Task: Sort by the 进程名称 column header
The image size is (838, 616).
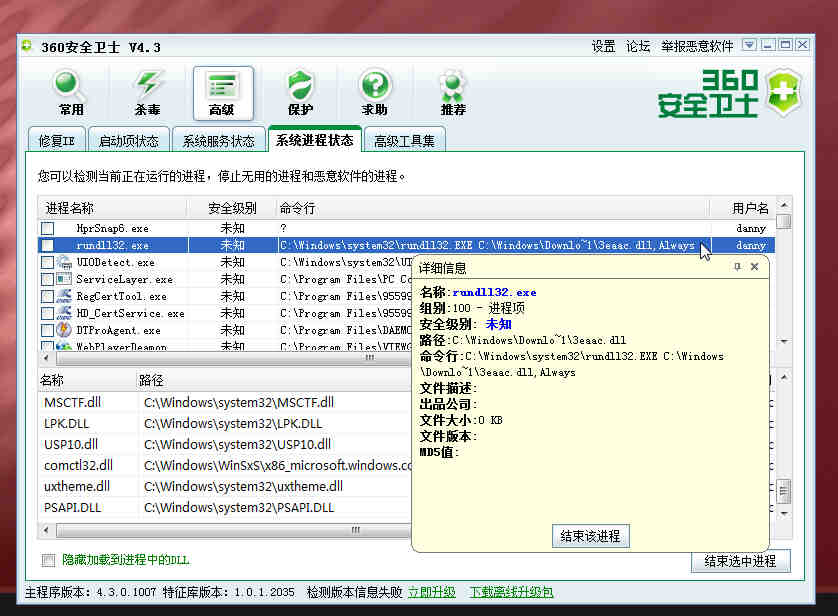Action: (113, 208)
